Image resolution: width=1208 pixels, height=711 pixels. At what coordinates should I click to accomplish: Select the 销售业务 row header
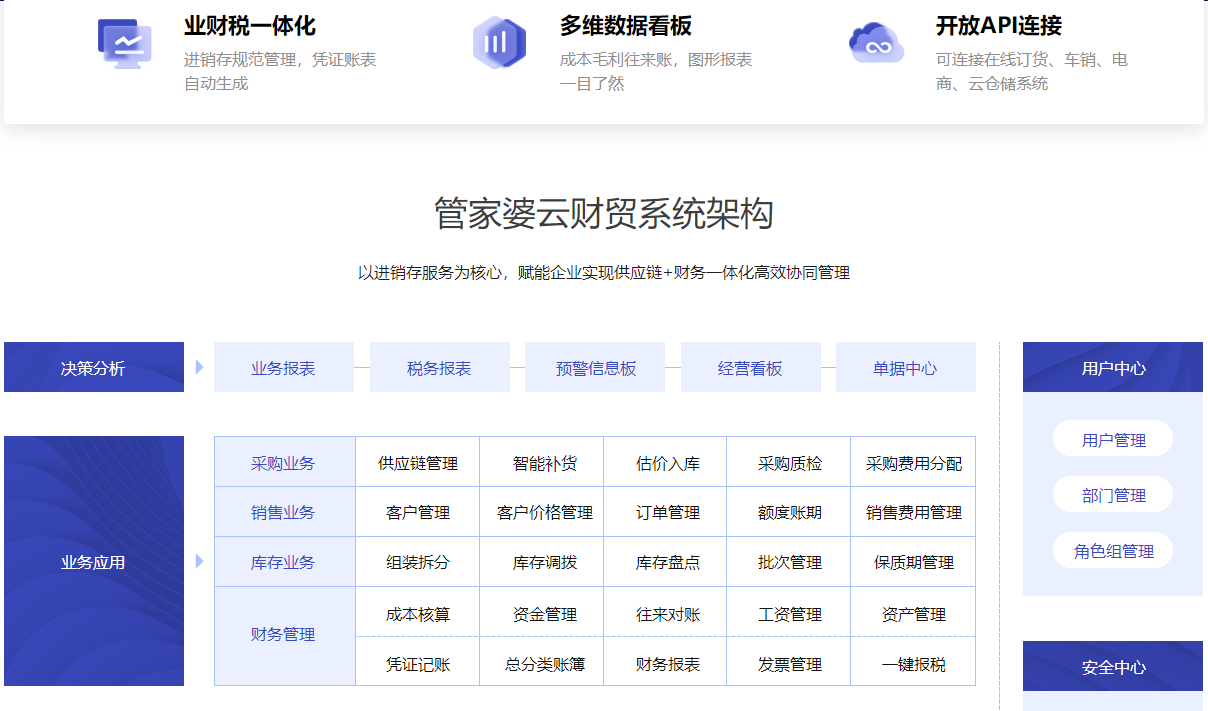[285, 512]
